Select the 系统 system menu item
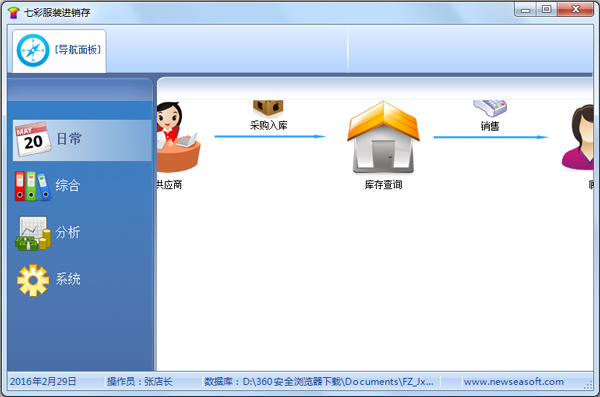Viewport: 600px width, 397px height. pyautogui.click(x=82, y=279)
